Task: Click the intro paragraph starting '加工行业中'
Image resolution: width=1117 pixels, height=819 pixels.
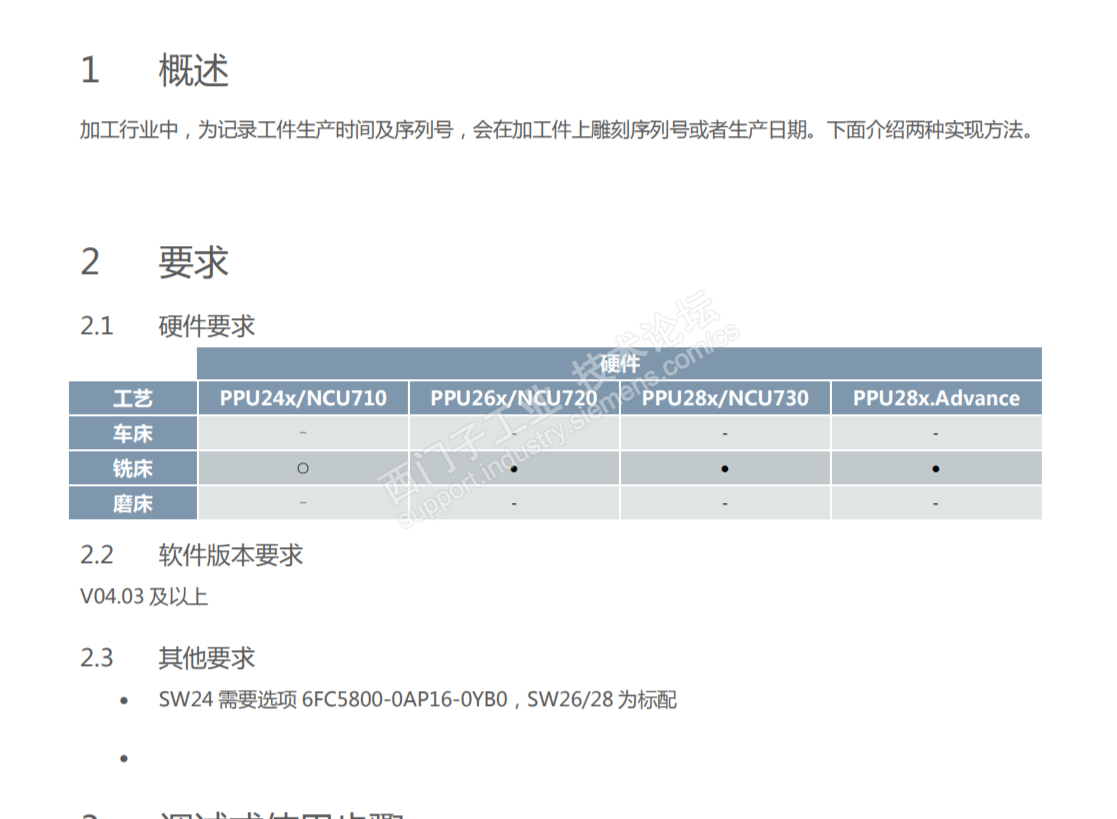Action: (556, 130)
